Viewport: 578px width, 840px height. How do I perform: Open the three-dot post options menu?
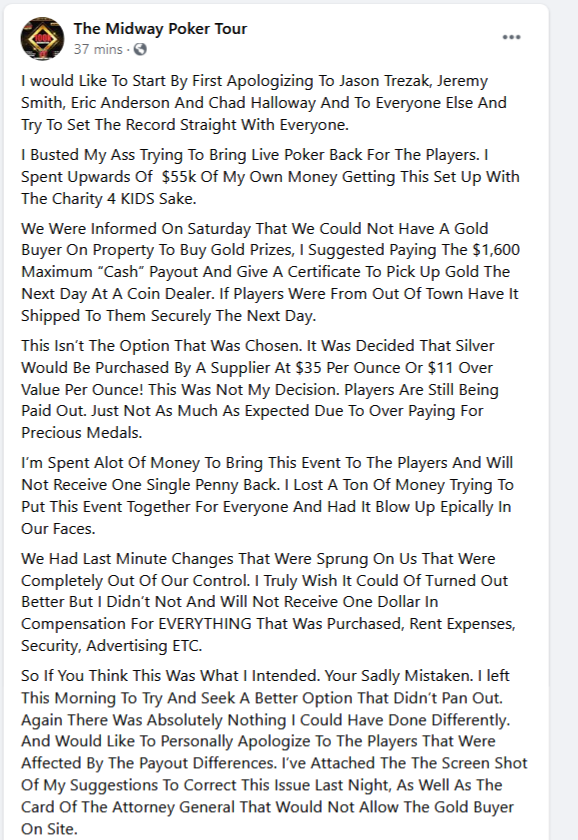pyautogui.click(x=511, y=37)
